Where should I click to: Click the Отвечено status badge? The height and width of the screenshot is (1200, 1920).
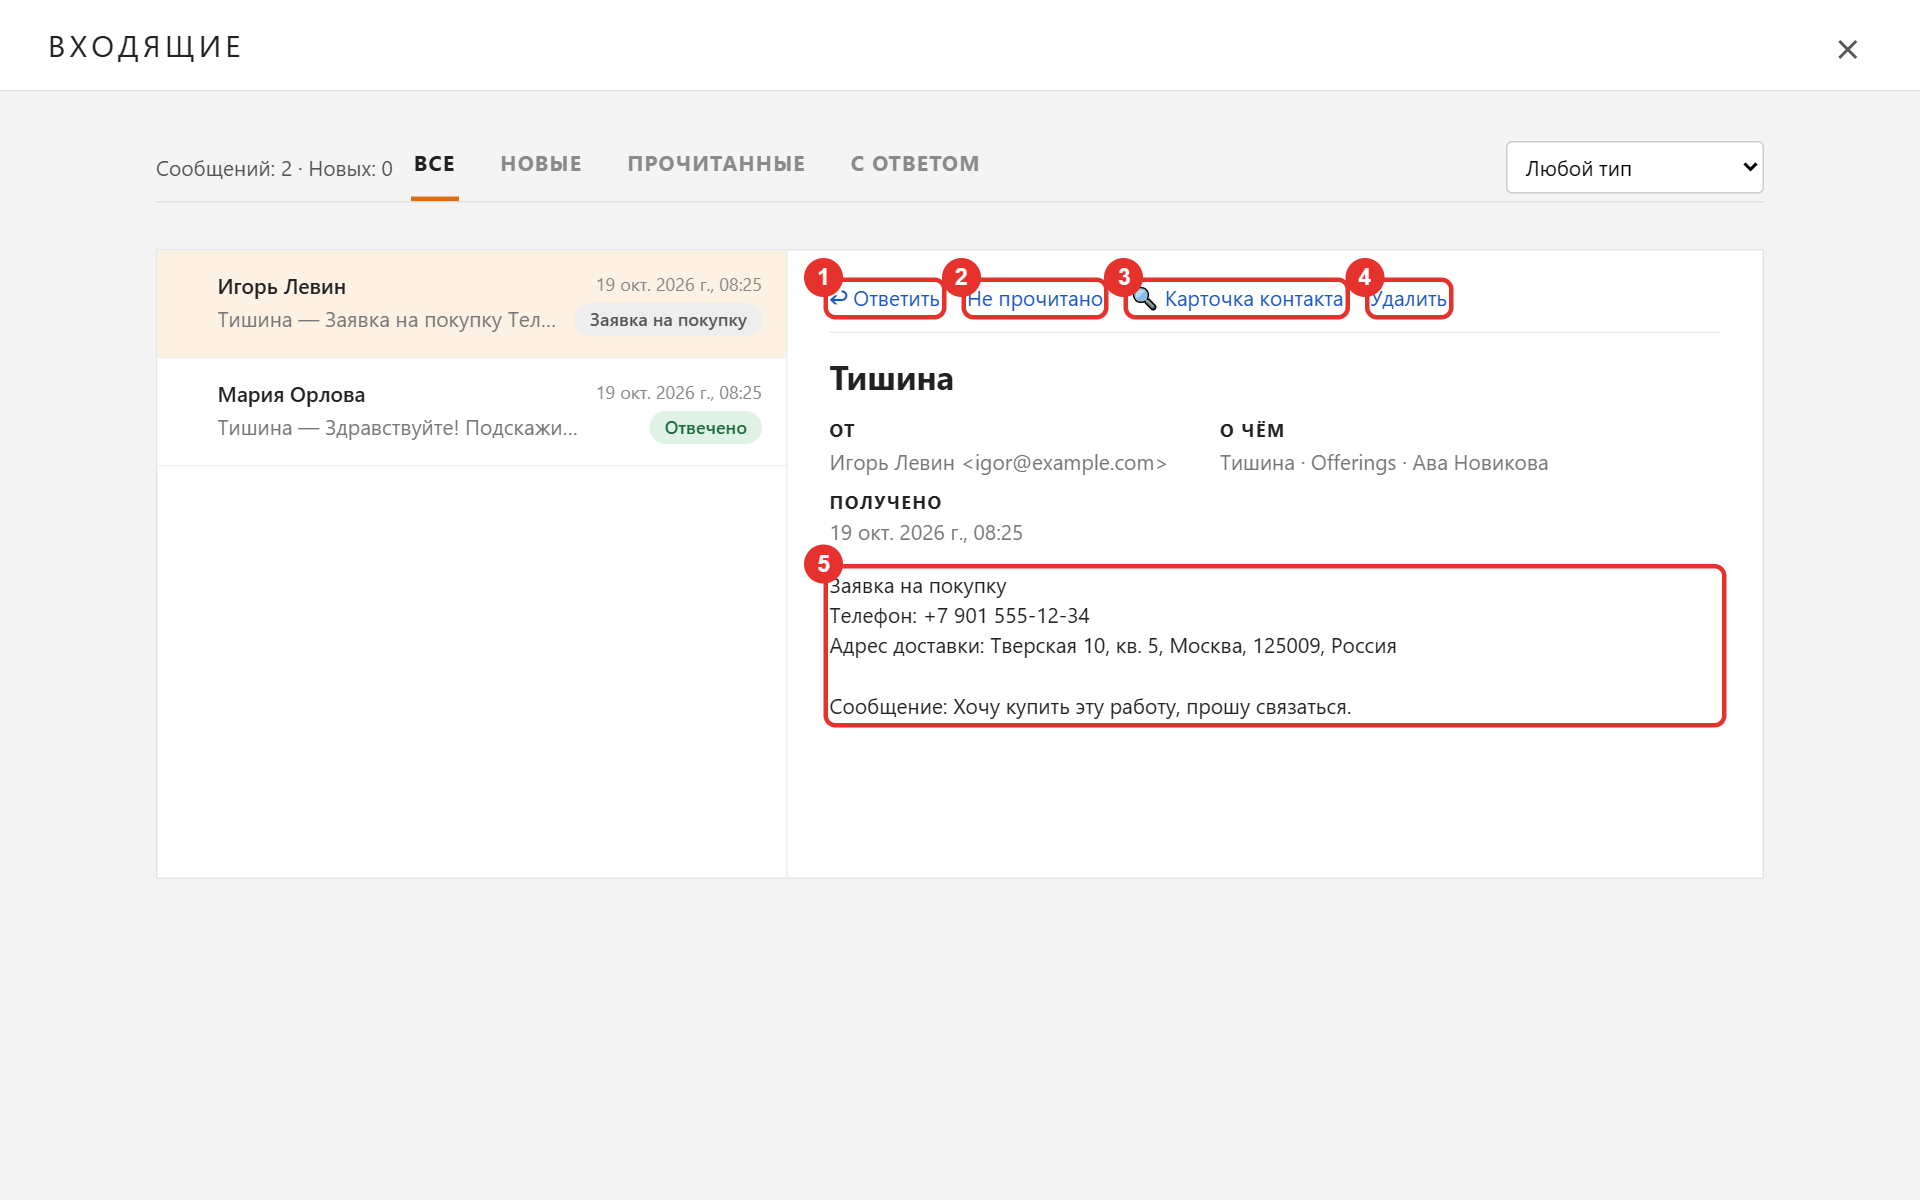coord(705,428)
